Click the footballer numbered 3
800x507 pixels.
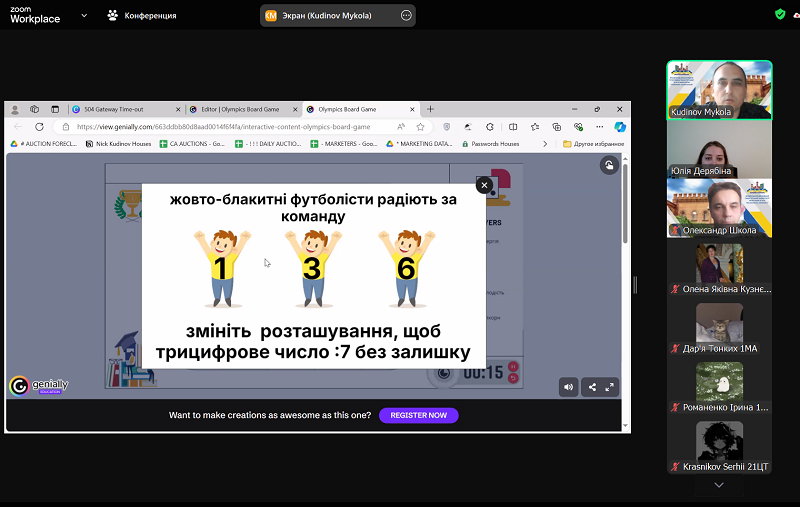coord(313,268)
